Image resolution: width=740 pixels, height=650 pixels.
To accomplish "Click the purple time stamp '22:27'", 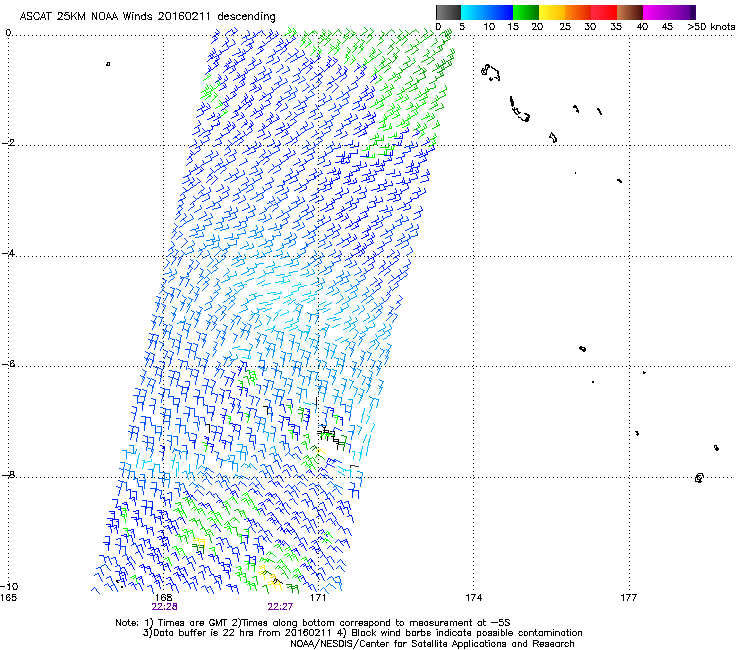I will click(280, 607).
